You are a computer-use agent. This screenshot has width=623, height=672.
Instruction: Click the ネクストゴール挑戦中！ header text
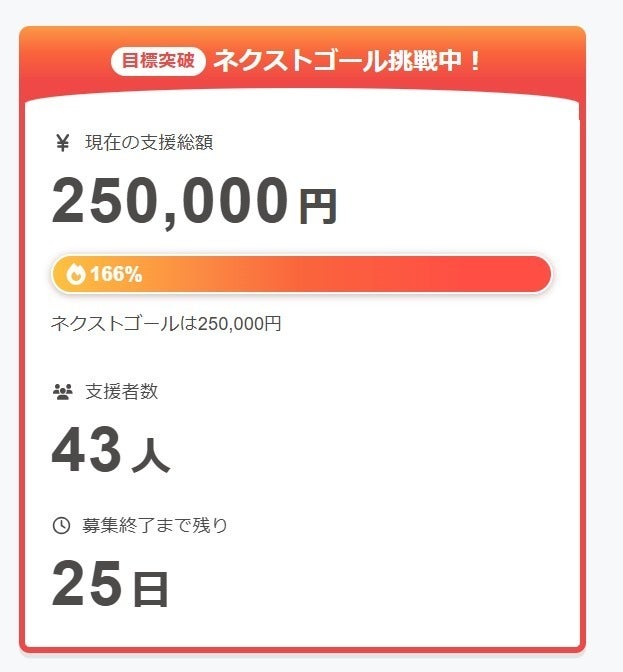pos(347,61)
